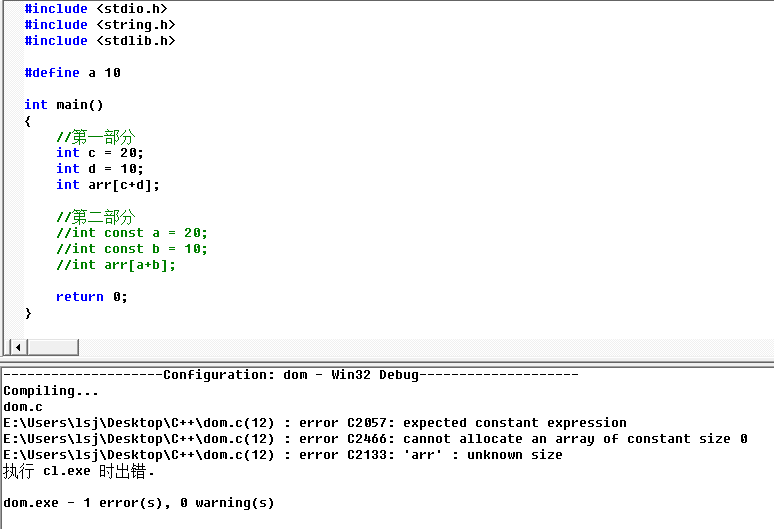Click the commented //int arr[a+b]; line
The width and height of the screenshot is (774, 529).
point(116,265)
